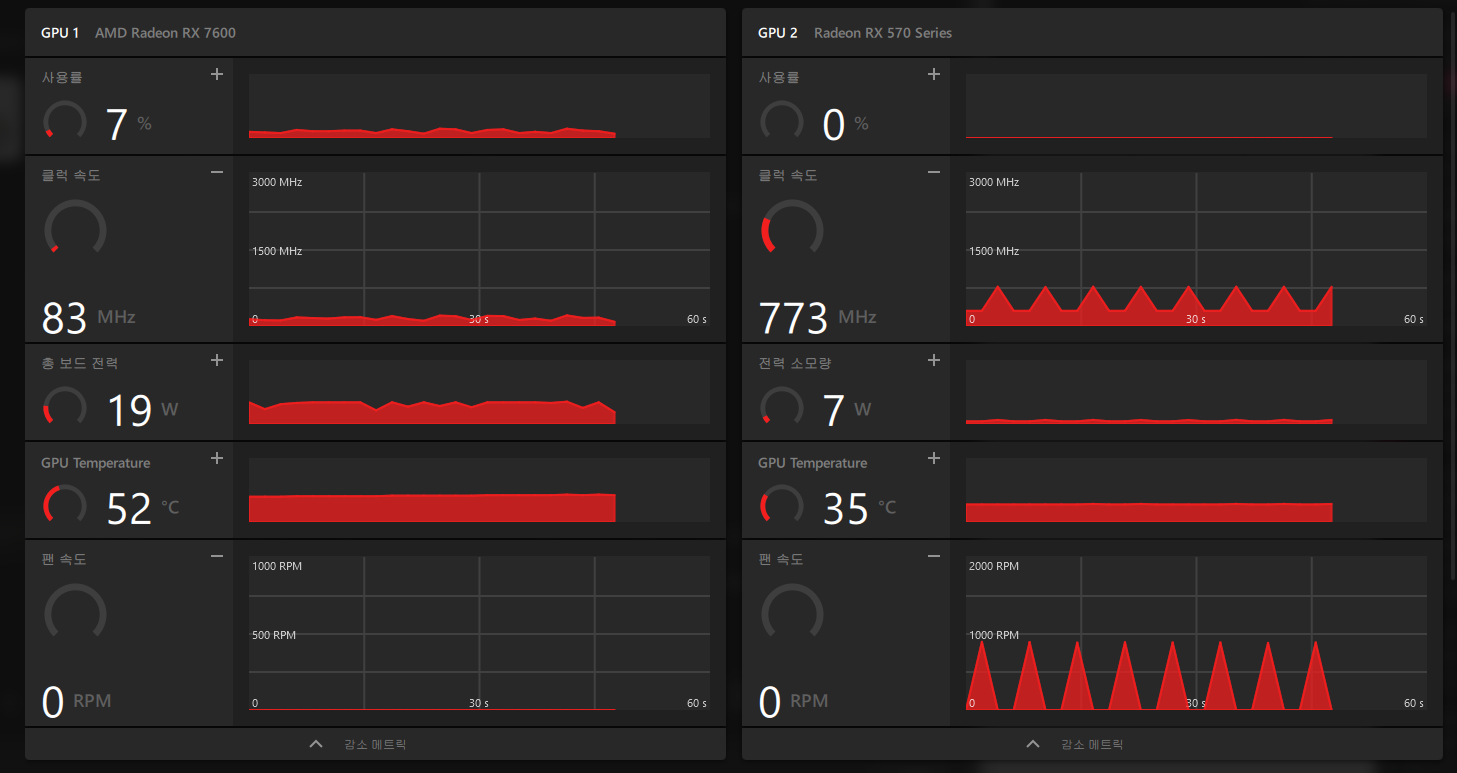Click GPU 1 클럭 속도 gauge dial
Image resolution: width=1457 pixels, height=773 pixels.
pyautogui.click(x=75, y=228)
